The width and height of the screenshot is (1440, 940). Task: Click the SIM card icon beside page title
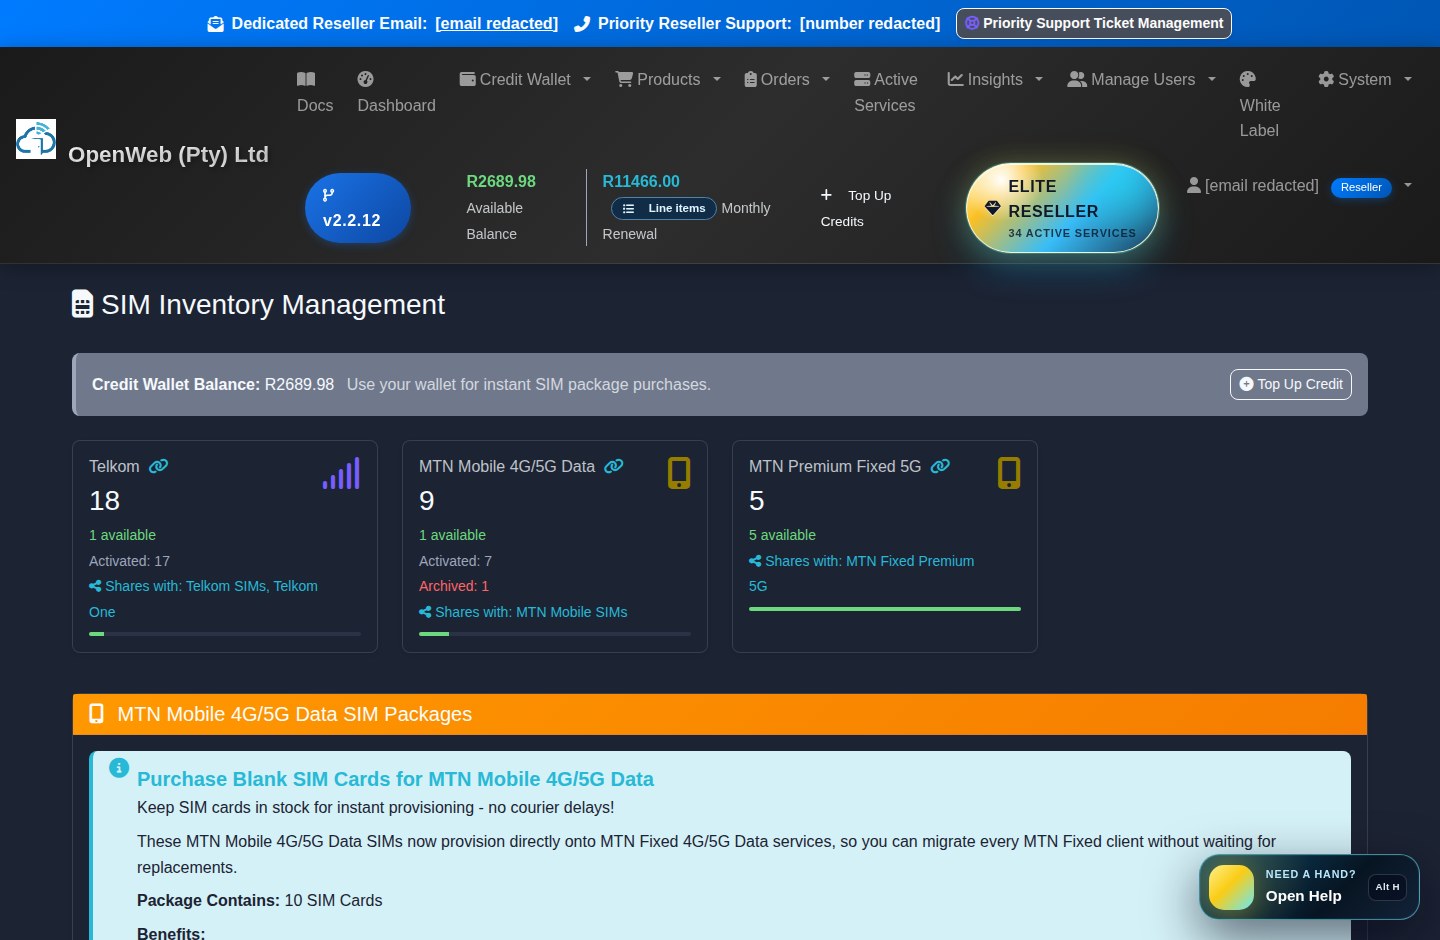[83, 304]
